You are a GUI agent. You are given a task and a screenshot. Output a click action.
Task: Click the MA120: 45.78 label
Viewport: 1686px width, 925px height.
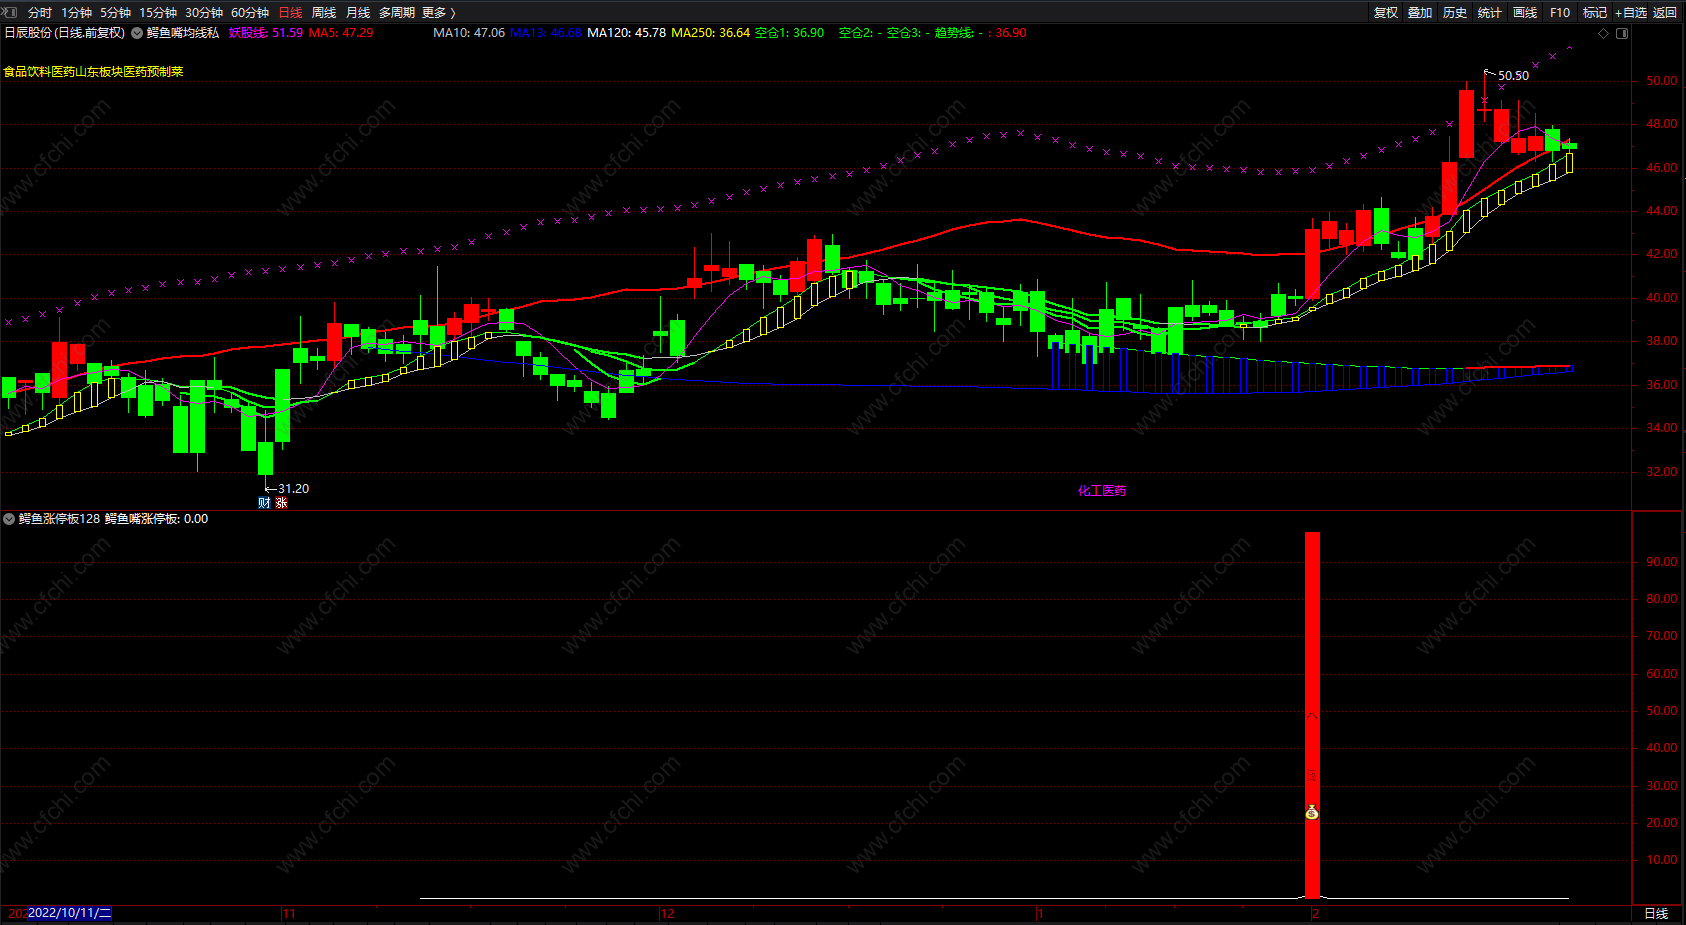point(626,33)
